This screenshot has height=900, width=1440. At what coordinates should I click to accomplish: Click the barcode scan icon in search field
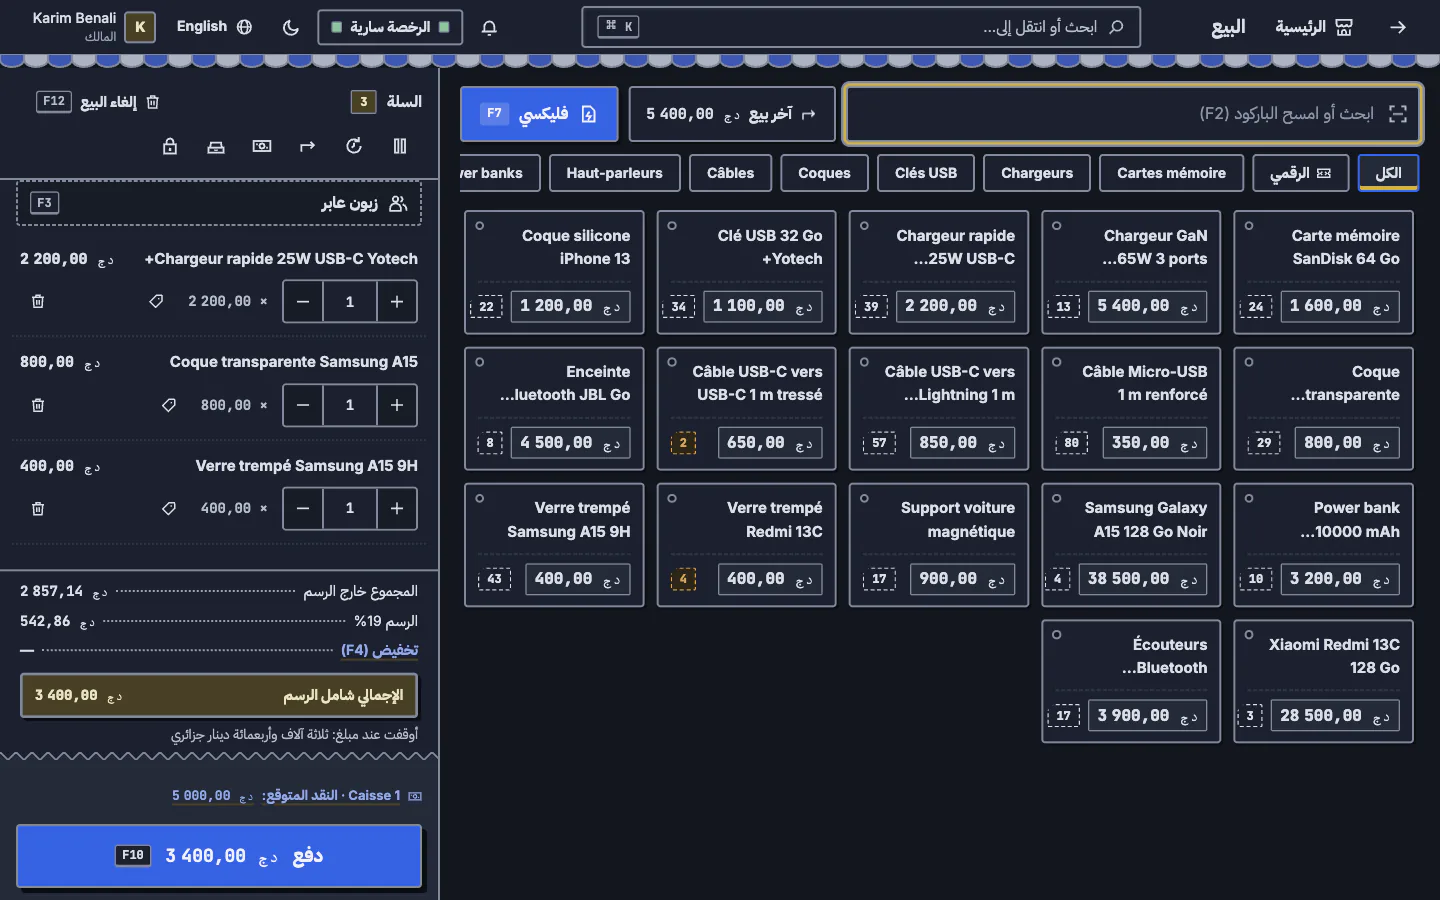[x=1398, y=114]
